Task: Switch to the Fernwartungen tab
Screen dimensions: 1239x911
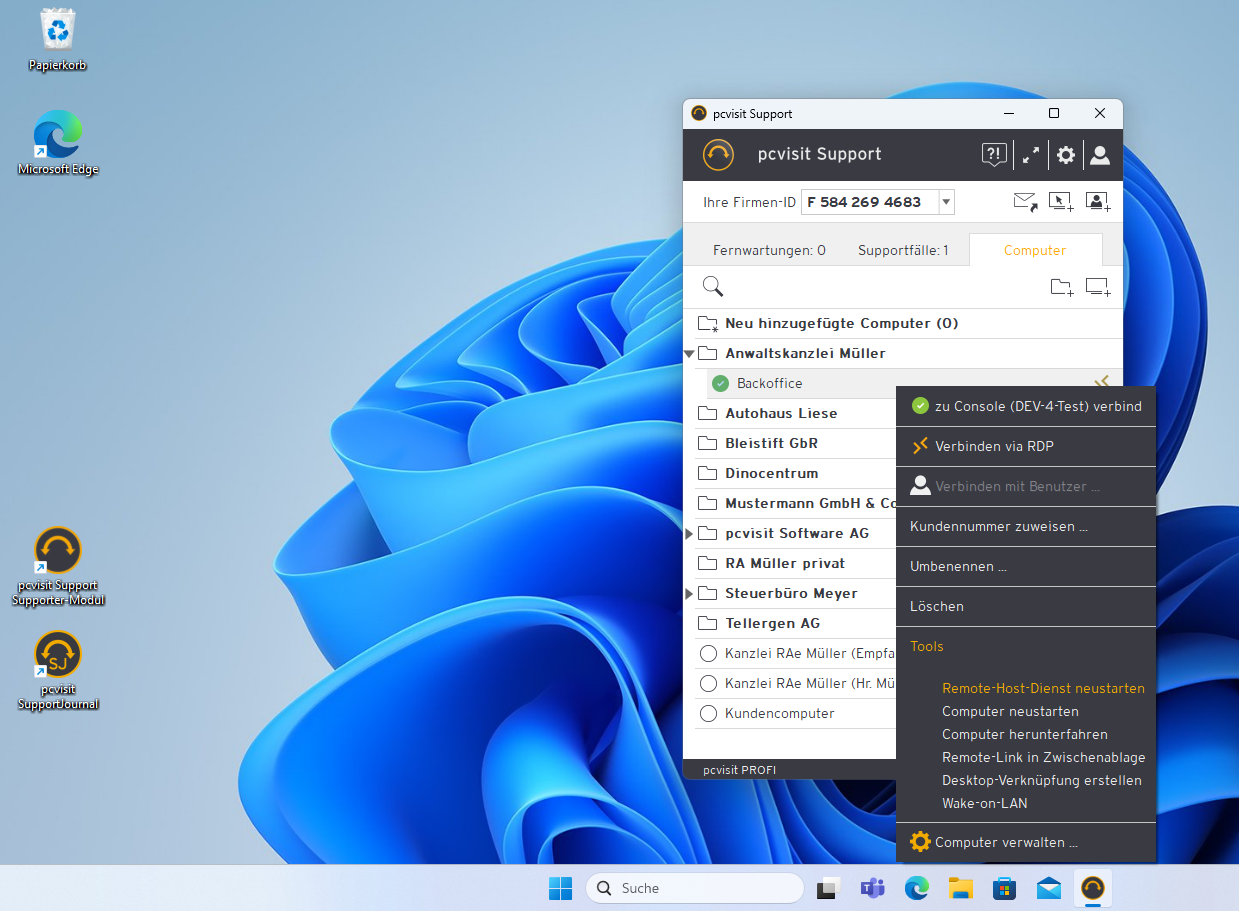Action: coord(769,250)
